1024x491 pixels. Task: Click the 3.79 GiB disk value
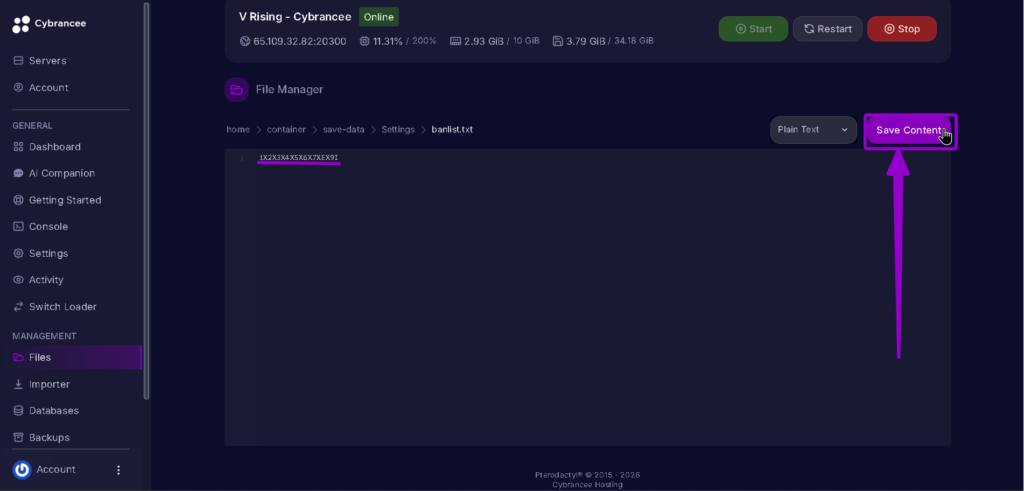[586, 41]
